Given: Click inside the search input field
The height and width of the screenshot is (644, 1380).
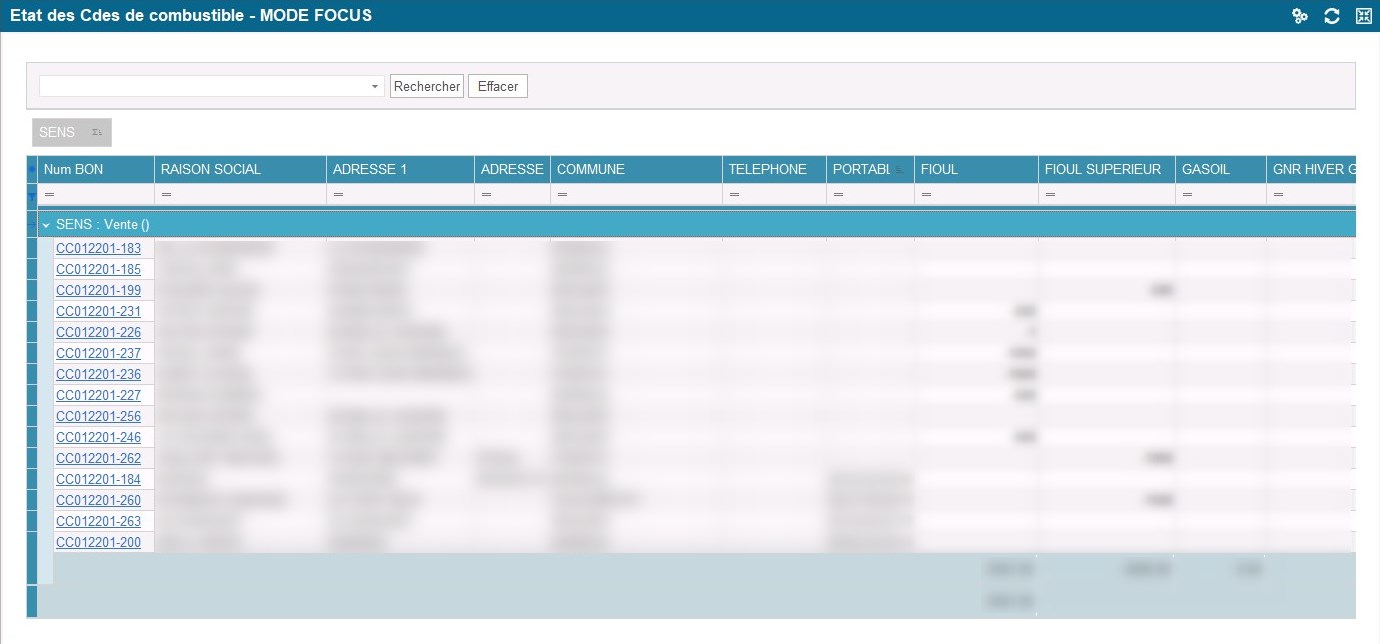Looking at the screenshot, I should pos(200,86).
